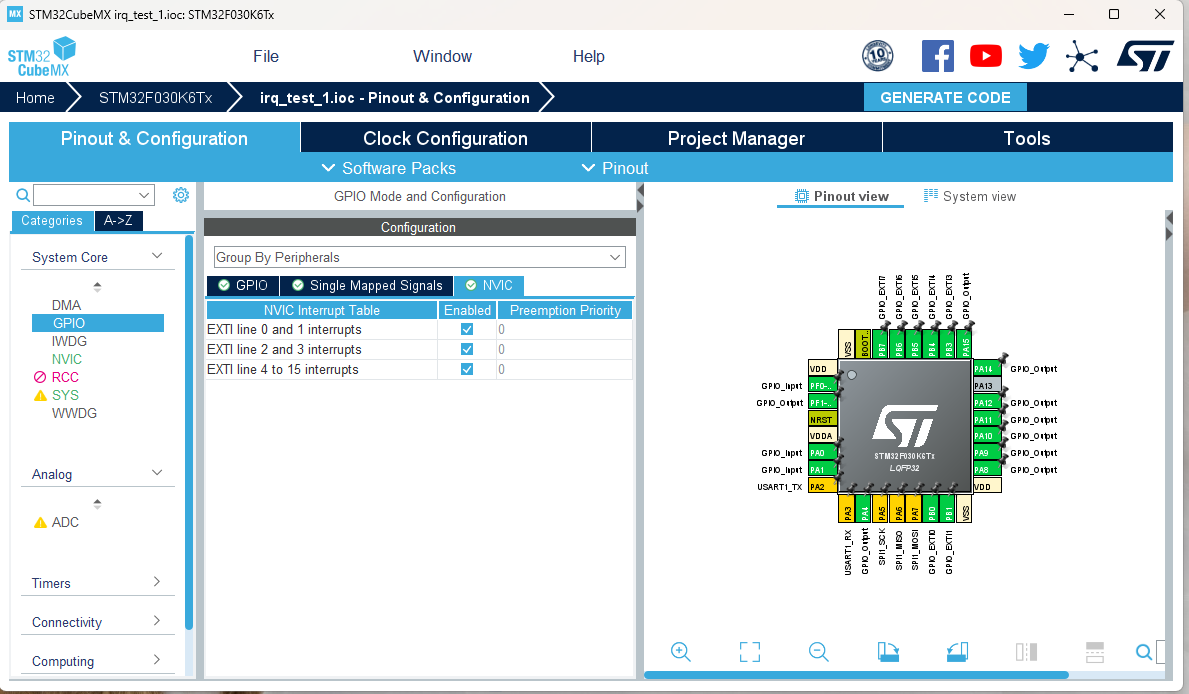This screenshot has height=694, width=1189.
Task: Select RCC in the System Core list
Action: 65,377
